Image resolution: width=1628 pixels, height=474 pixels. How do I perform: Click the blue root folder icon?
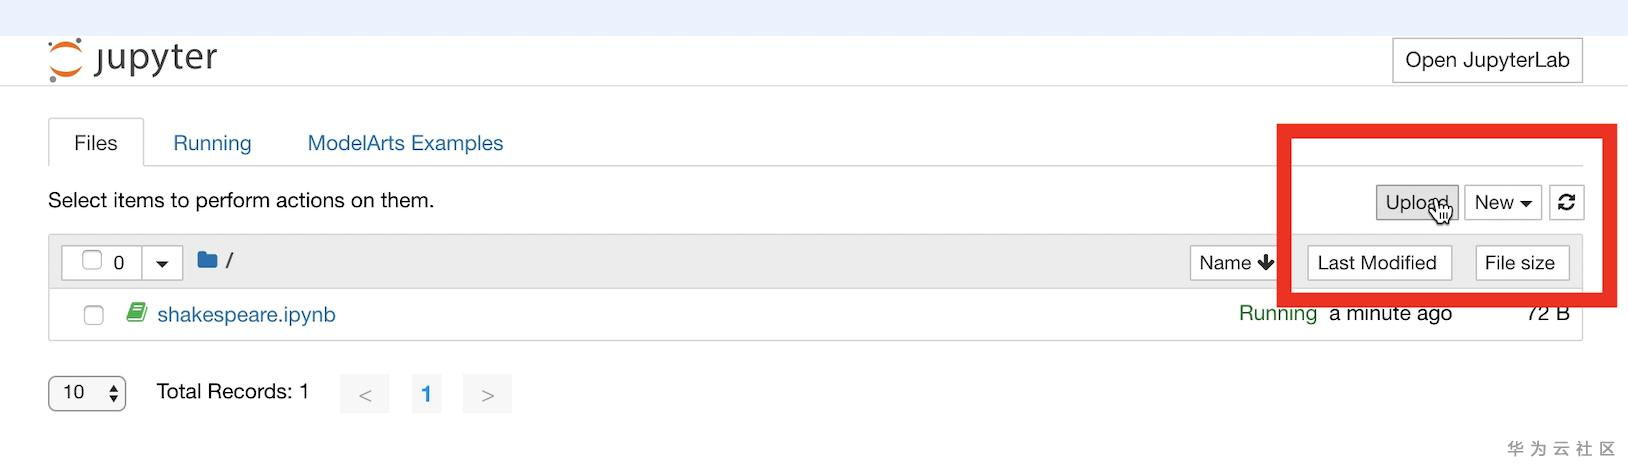point(207,260)
